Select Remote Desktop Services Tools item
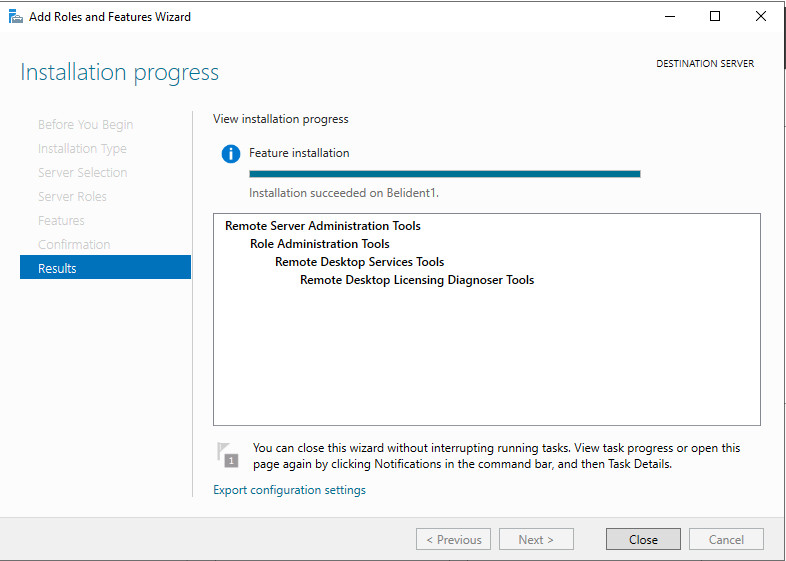 tap(359, 262)
